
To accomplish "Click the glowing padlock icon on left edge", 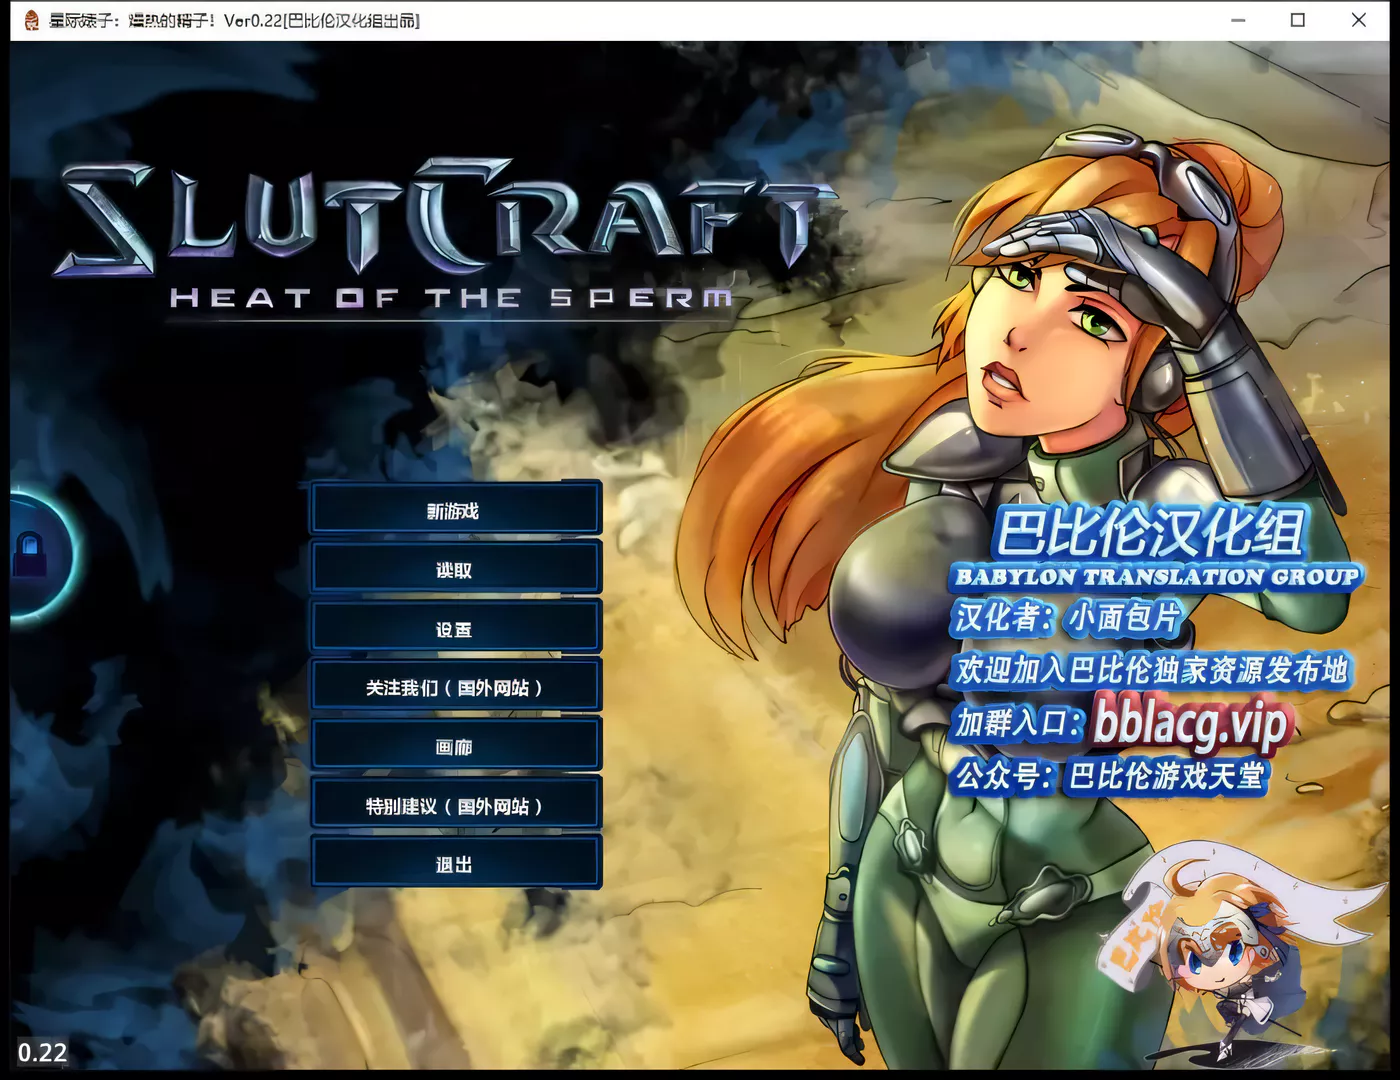I will click(30, 553).
